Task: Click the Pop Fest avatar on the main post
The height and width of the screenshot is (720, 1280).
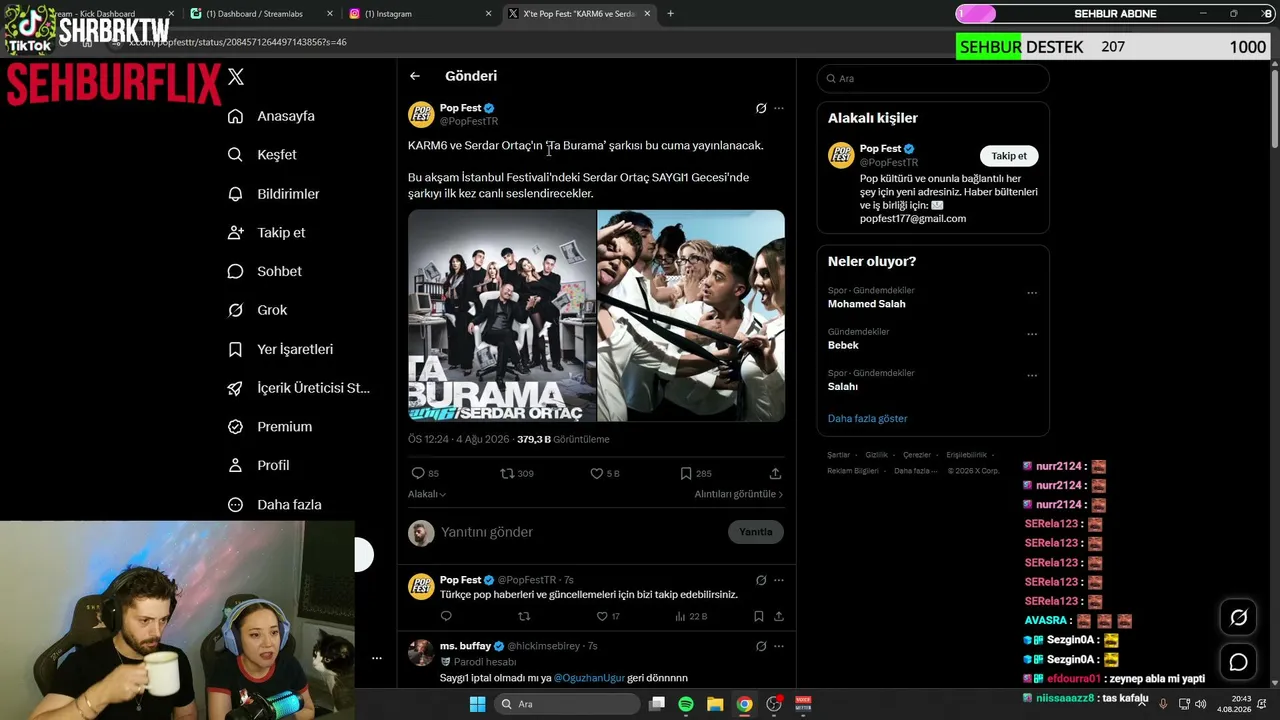Action: coord(421,115)
